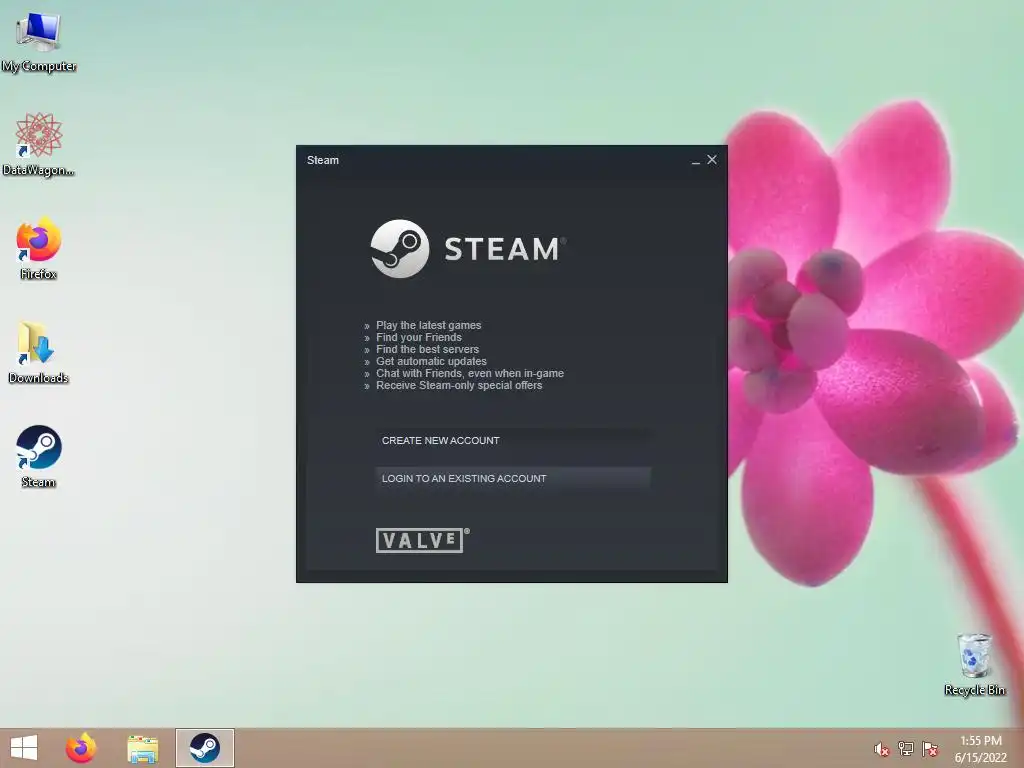This screenshot has width=1024, height=768.
Task: Open the network tray icon
Action: [x=906, y=748]
